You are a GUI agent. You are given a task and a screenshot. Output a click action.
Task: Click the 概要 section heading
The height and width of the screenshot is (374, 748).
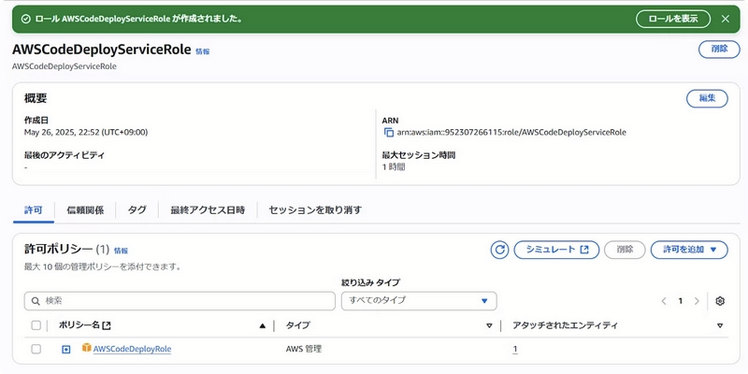click(x=36, y=99)
